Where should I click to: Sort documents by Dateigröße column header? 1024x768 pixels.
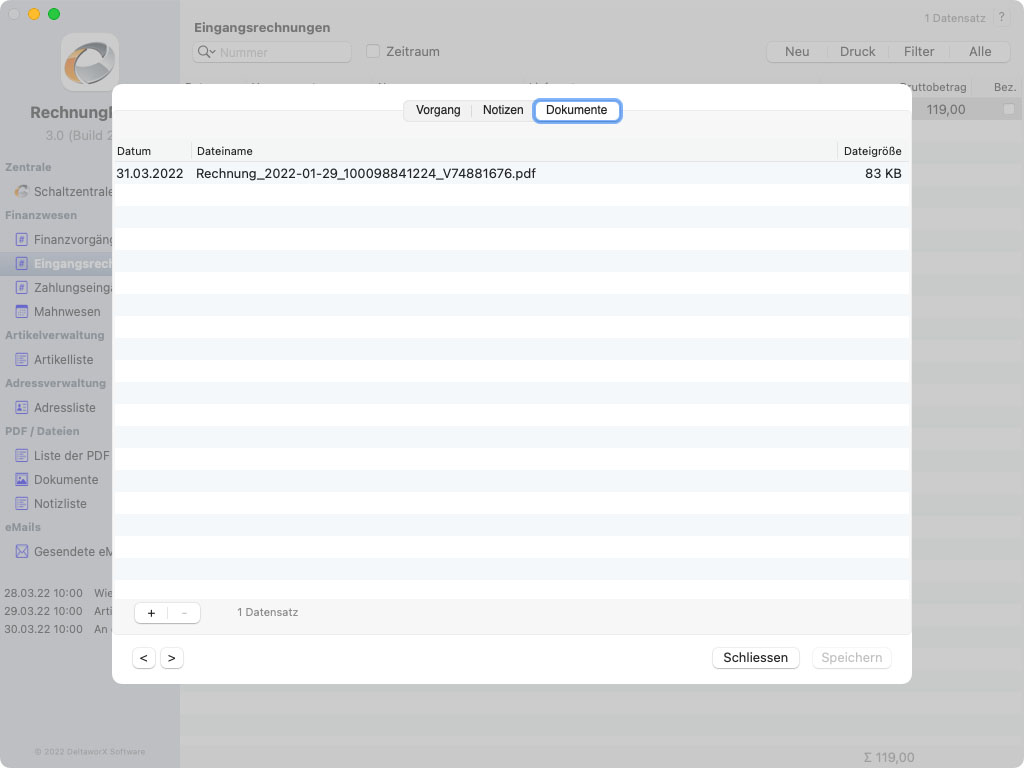(872, 151)
